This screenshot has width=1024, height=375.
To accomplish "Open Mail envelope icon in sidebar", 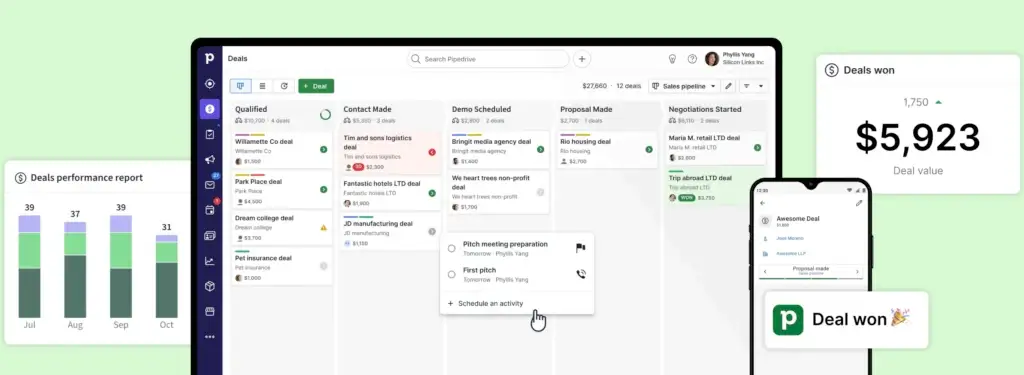I will click(210, 185).
